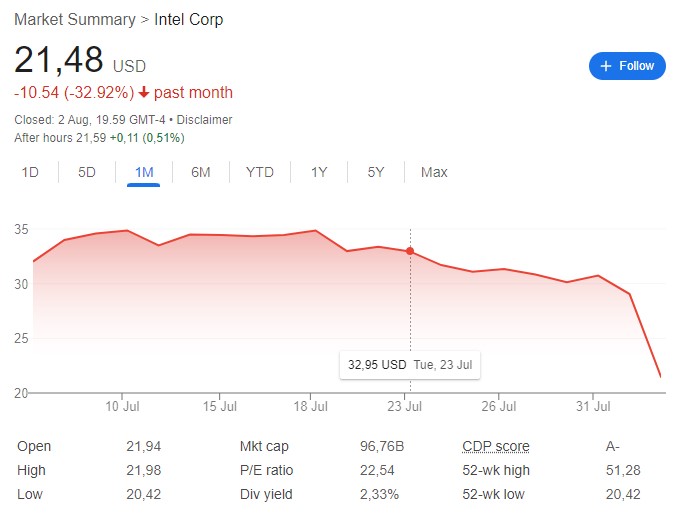Image resolution: width=699 pixels, height=514 pixels.
Task: Select the 1M time range tab
Action: pyautogui.click(x=144, y=172)
